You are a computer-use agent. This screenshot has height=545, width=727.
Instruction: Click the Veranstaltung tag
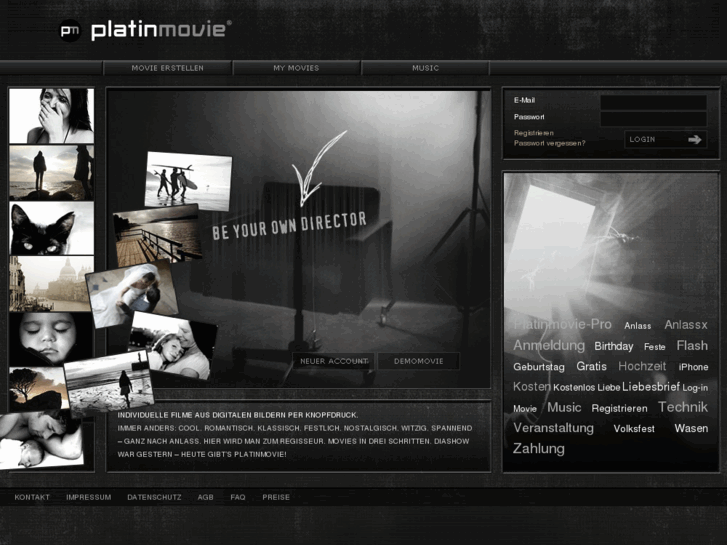coord(553,428)
